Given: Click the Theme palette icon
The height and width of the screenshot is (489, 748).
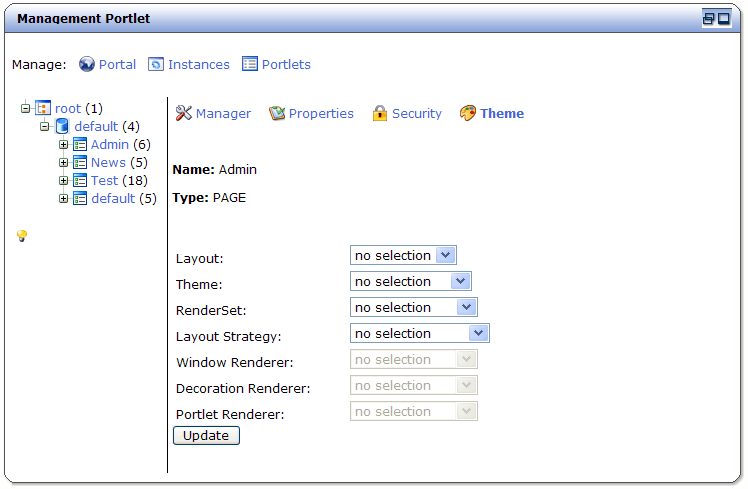Looking at the screenshot, I should point(468,113).
